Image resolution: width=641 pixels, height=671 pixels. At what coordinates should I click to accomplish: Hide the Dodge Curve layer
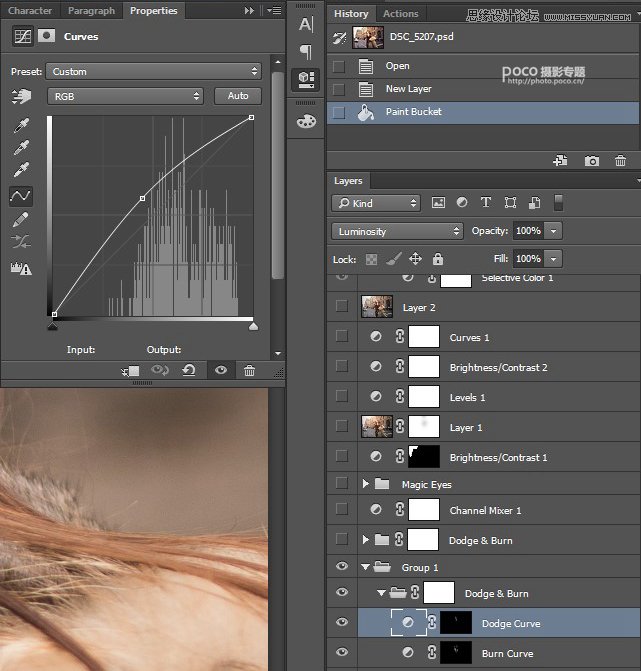click(x=342, y=623)
